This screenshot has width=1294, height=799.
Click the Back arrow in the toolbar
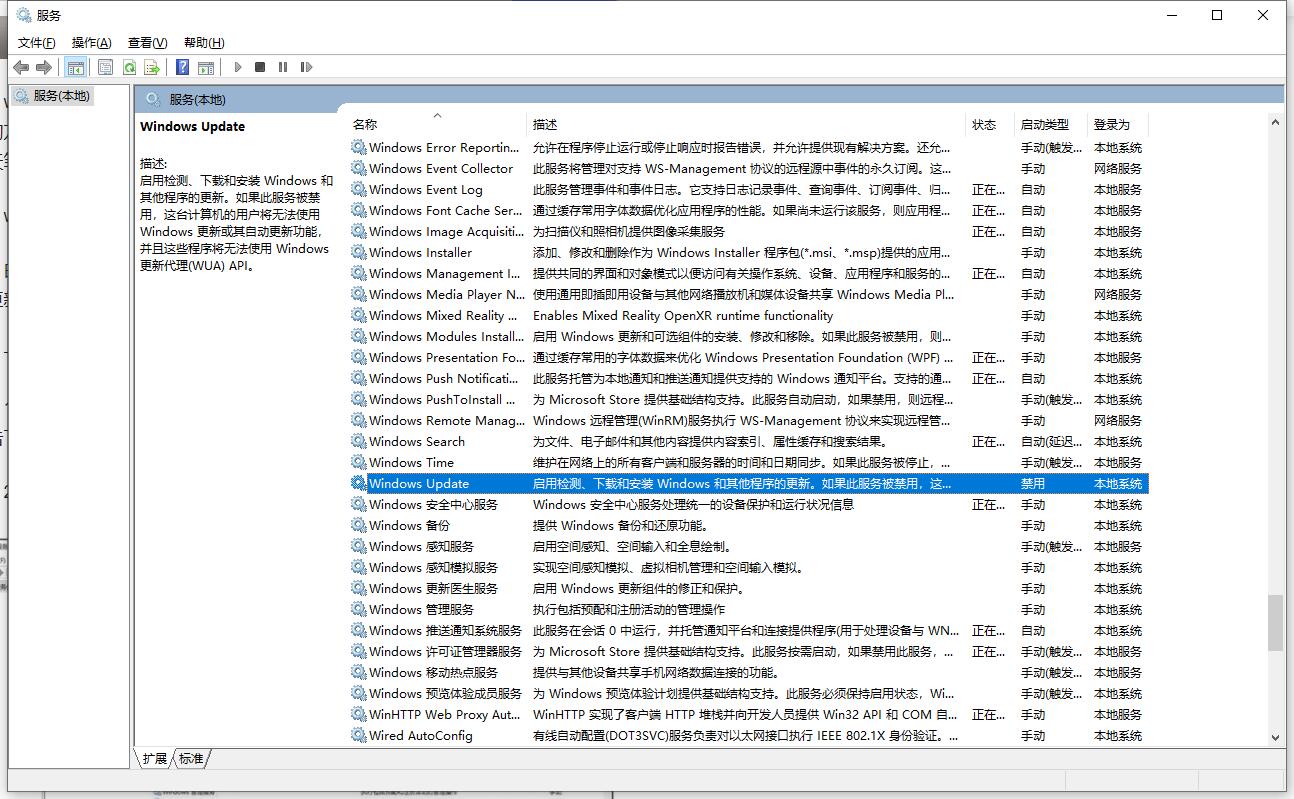click(x=21, y=67)
